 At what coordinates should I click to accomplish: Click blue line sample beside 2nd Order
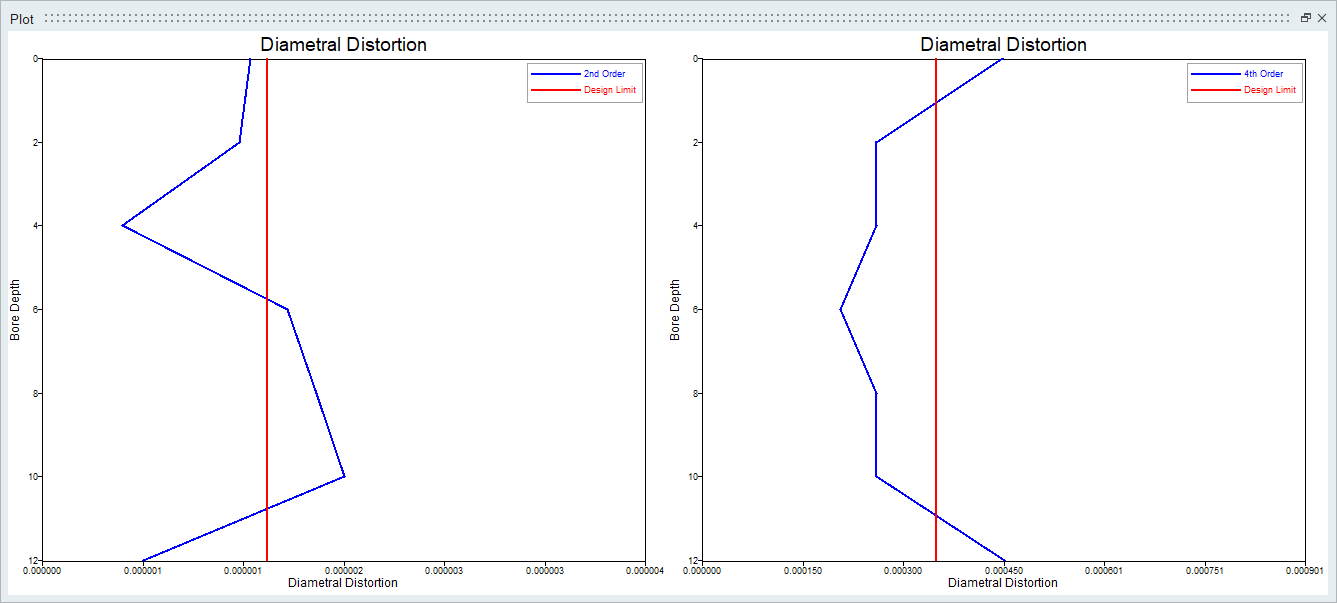pos(554,74)
